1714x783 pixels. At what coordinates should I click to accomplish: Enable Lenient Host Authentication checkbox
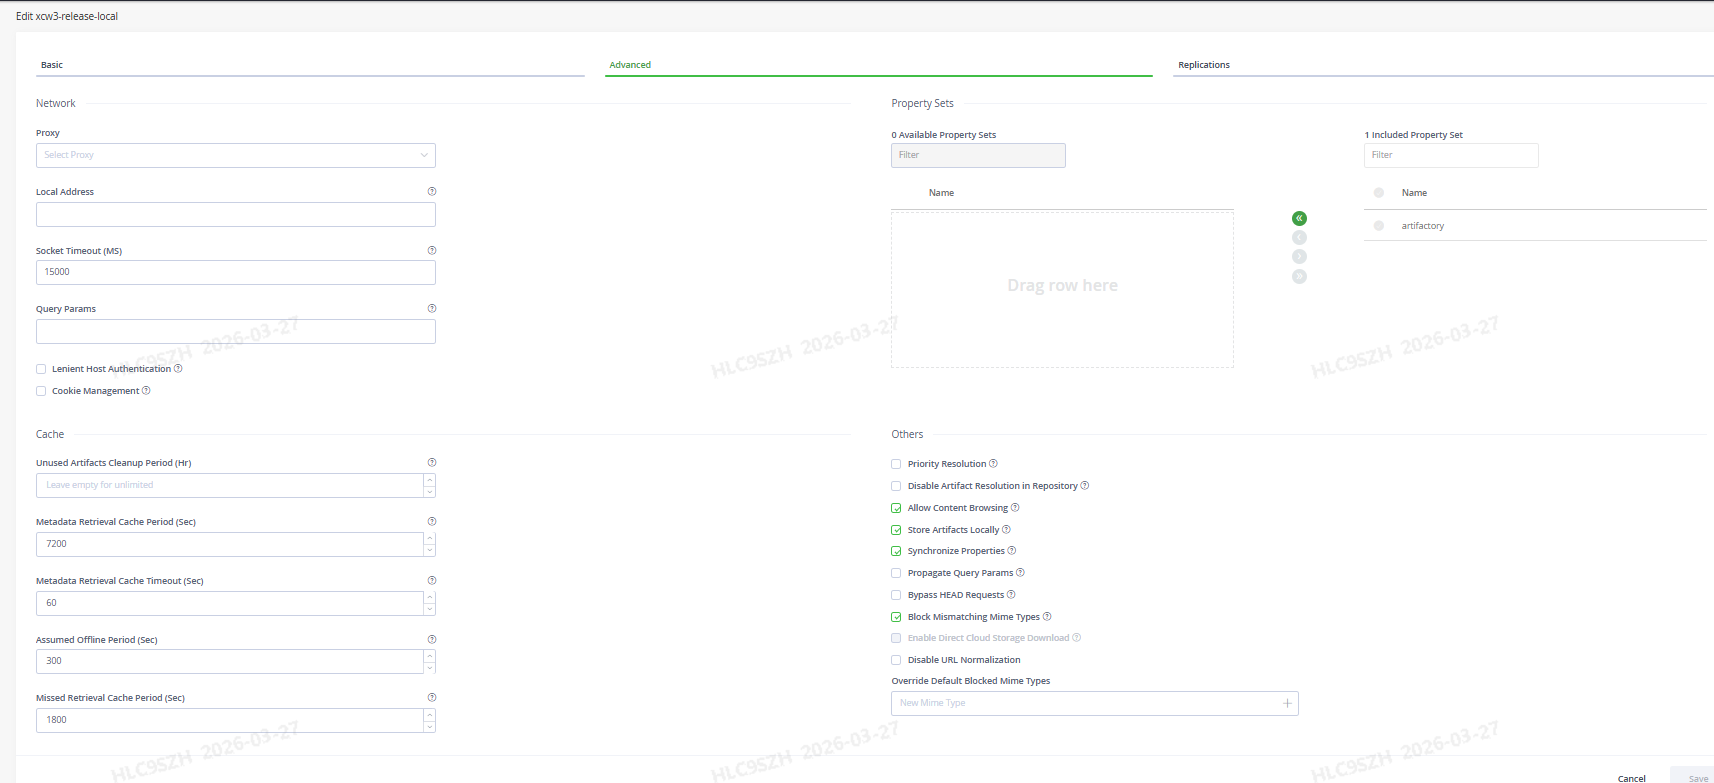[41, 369]
